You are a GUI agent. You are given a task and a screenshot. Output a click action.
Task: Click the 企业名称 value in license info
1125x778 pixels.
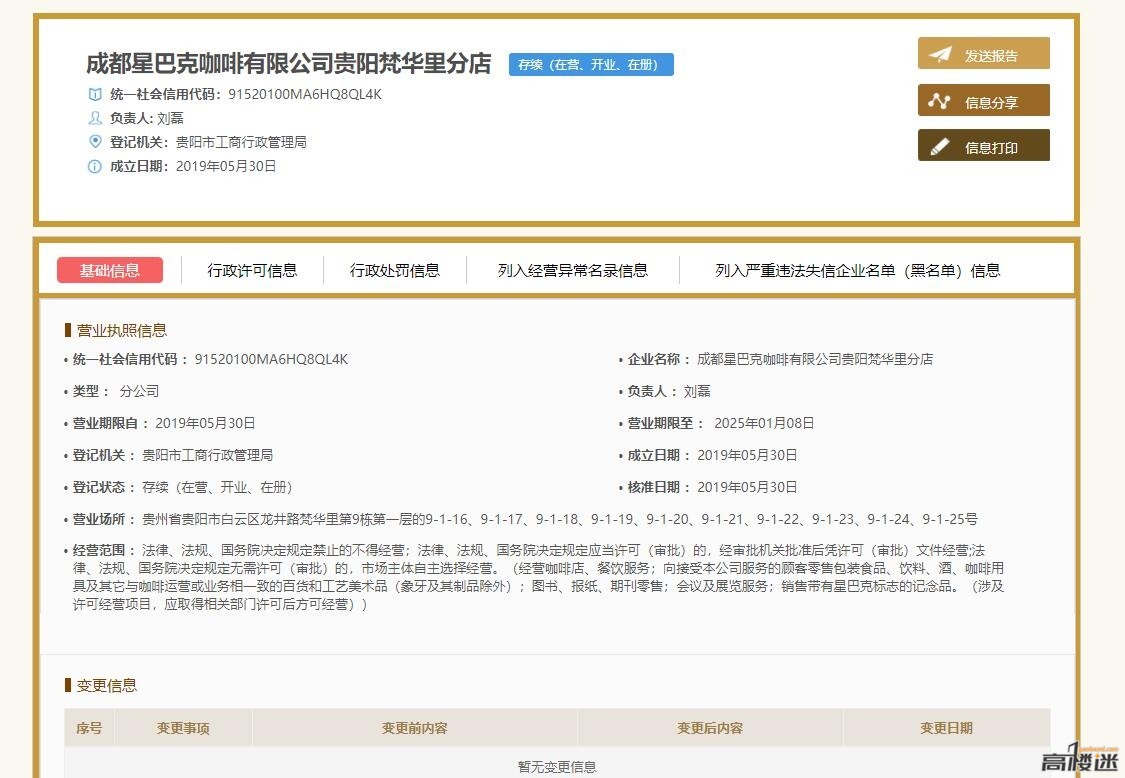[815, 359]
